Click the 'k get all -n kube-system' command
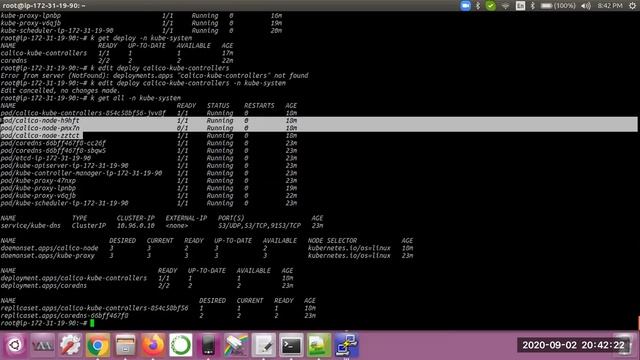640x360 pixels. pos(136,98)
